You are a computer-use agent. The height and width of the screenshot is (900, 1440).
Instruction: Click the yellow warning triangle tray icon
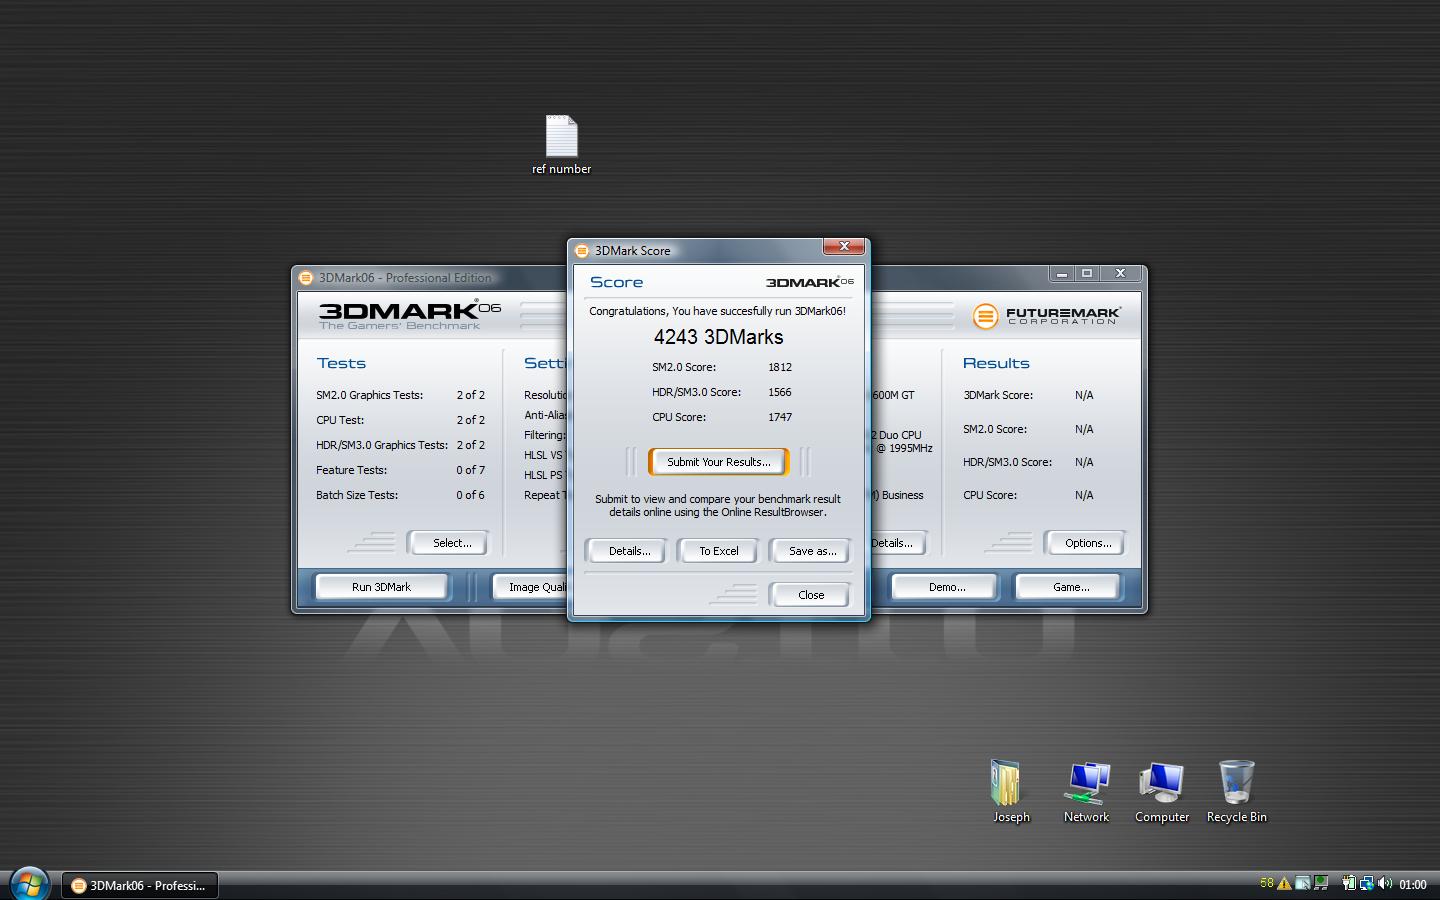coord(1284,884)
